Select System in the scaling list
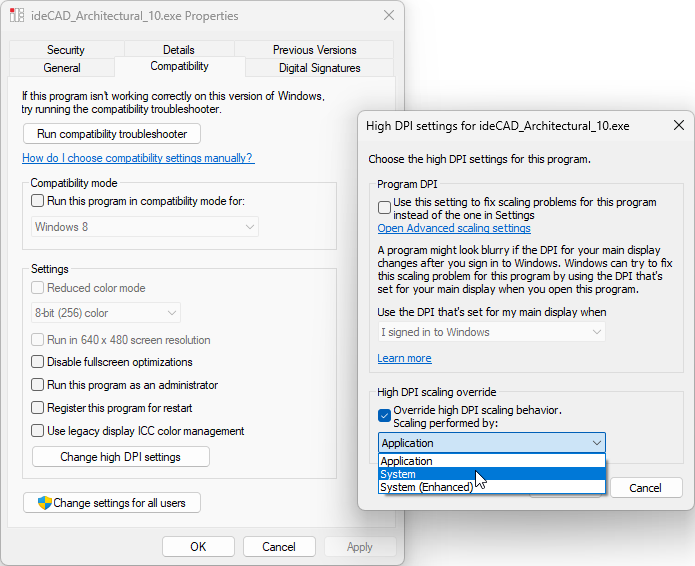 (x=492, y=474)
